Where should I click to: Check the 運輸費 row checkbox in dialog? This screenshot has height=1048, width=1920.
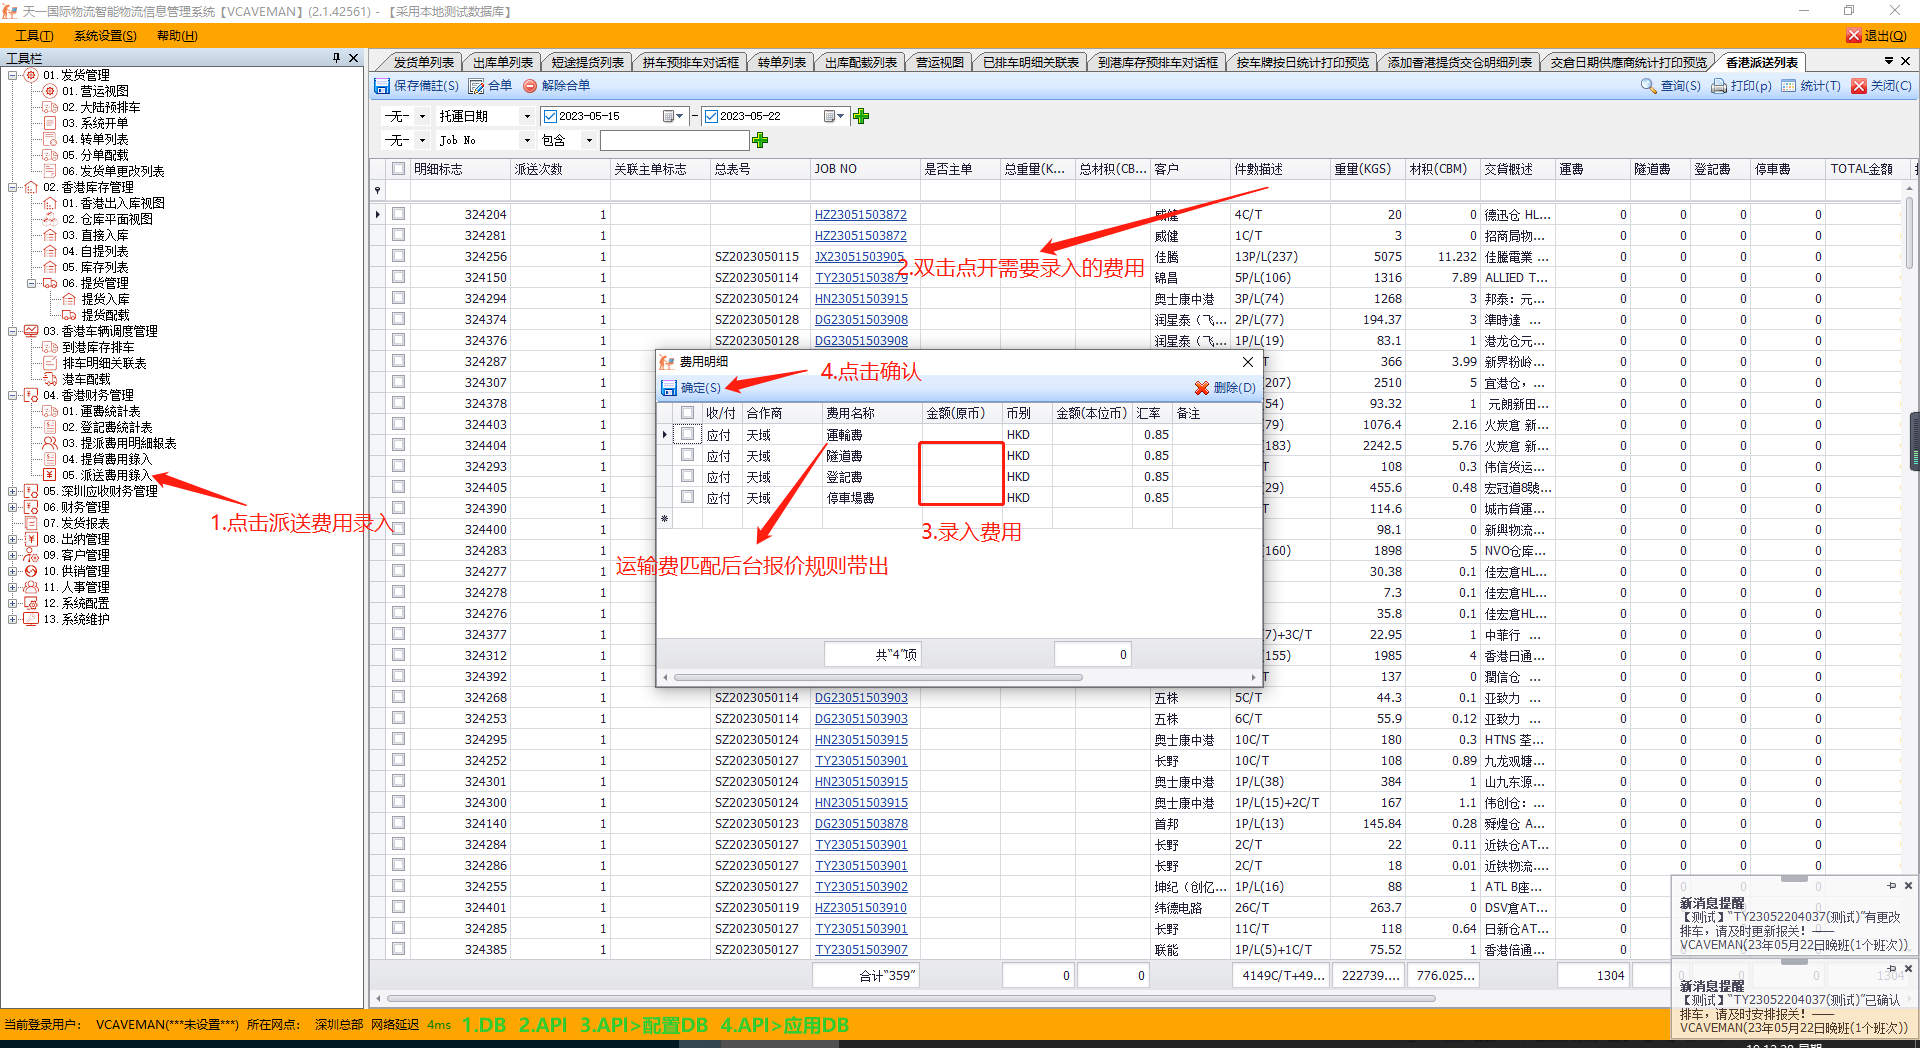click(687, 434)
